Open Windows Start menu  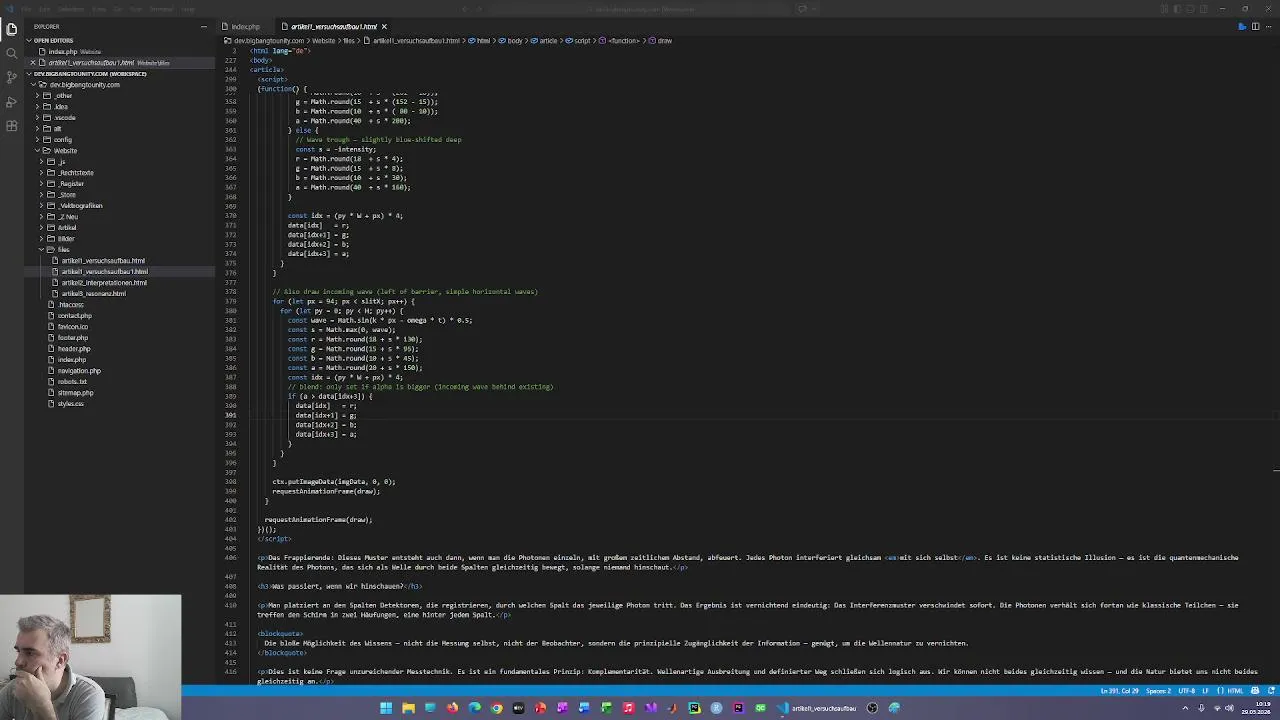point(386,708)
